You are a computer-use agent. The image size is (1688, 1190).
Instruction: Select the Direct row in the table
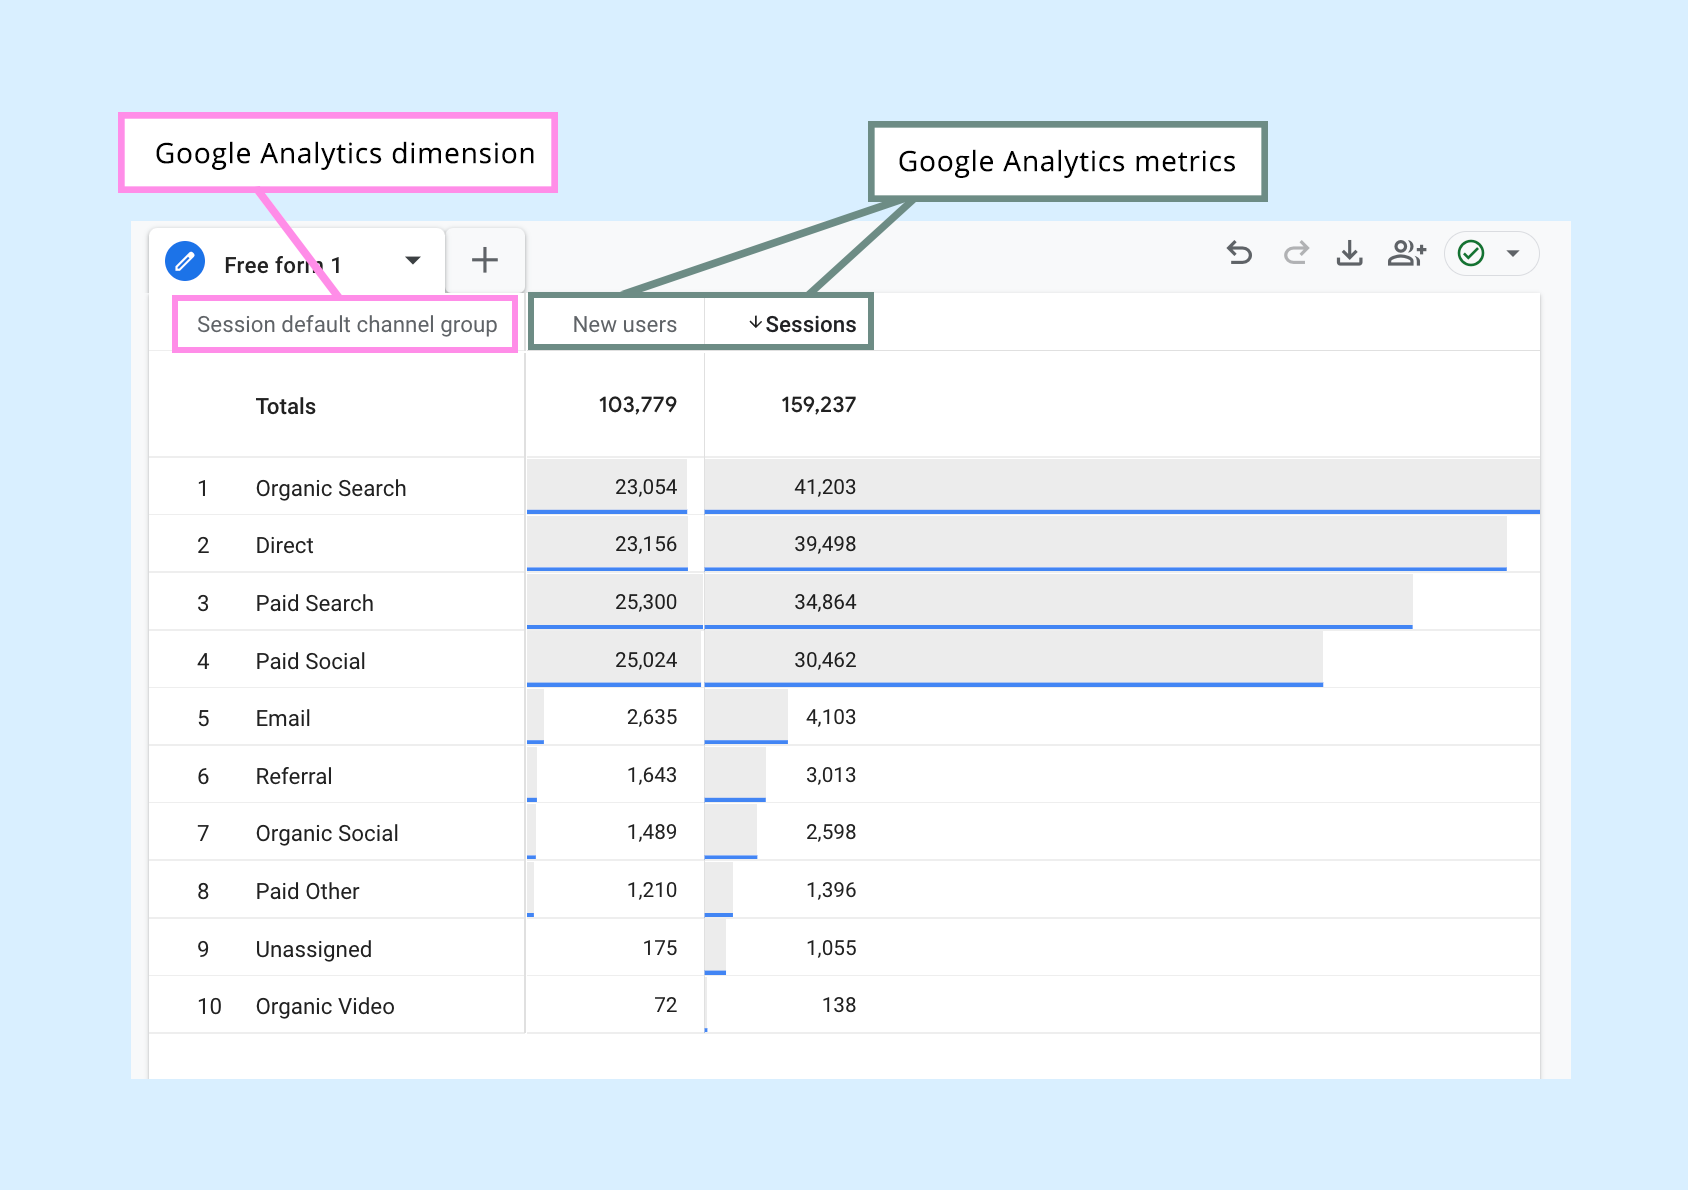[283, 545]
